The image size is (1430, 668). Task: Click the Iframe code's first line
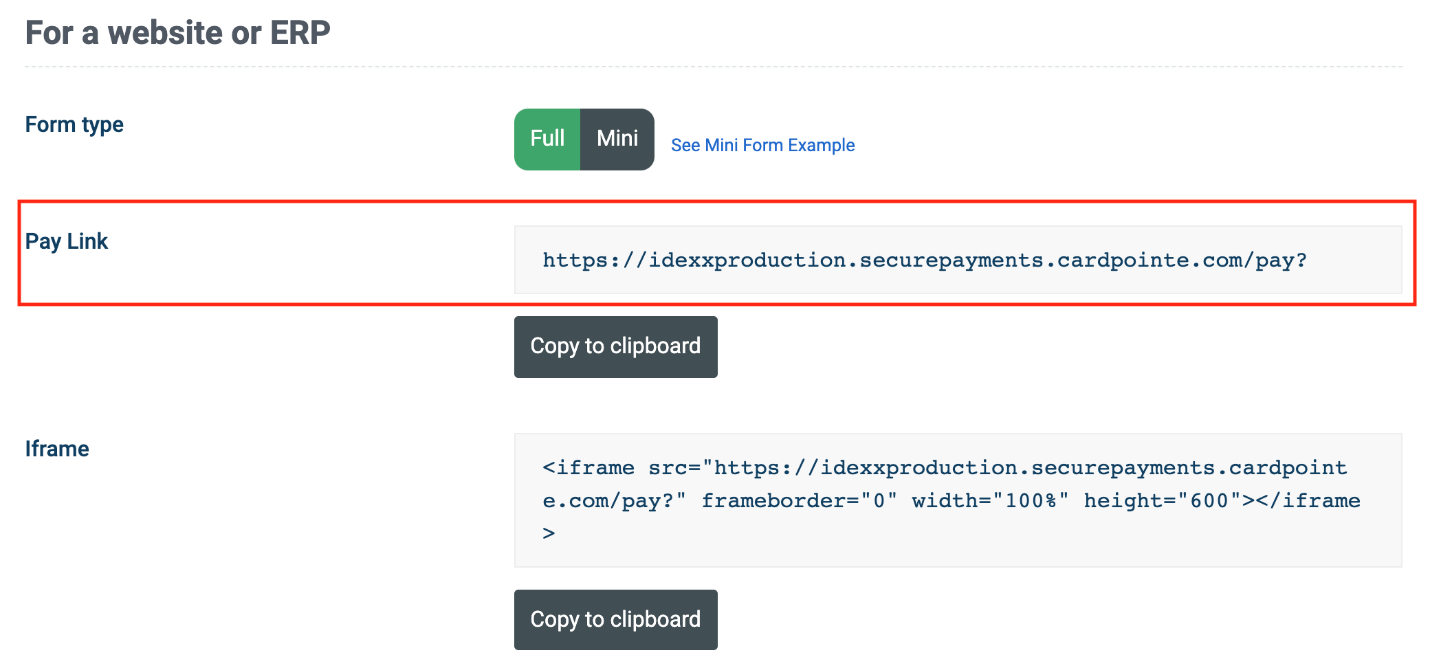point(944,468)
